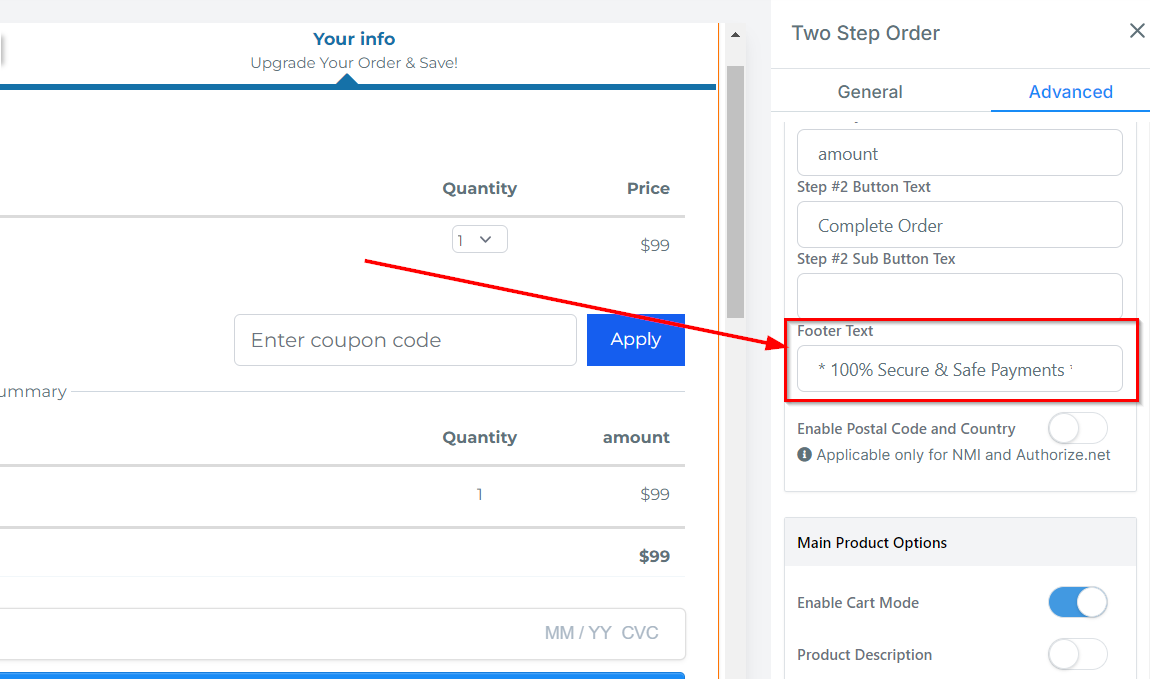Click the info icon beside NMI note

coord(804,455)
